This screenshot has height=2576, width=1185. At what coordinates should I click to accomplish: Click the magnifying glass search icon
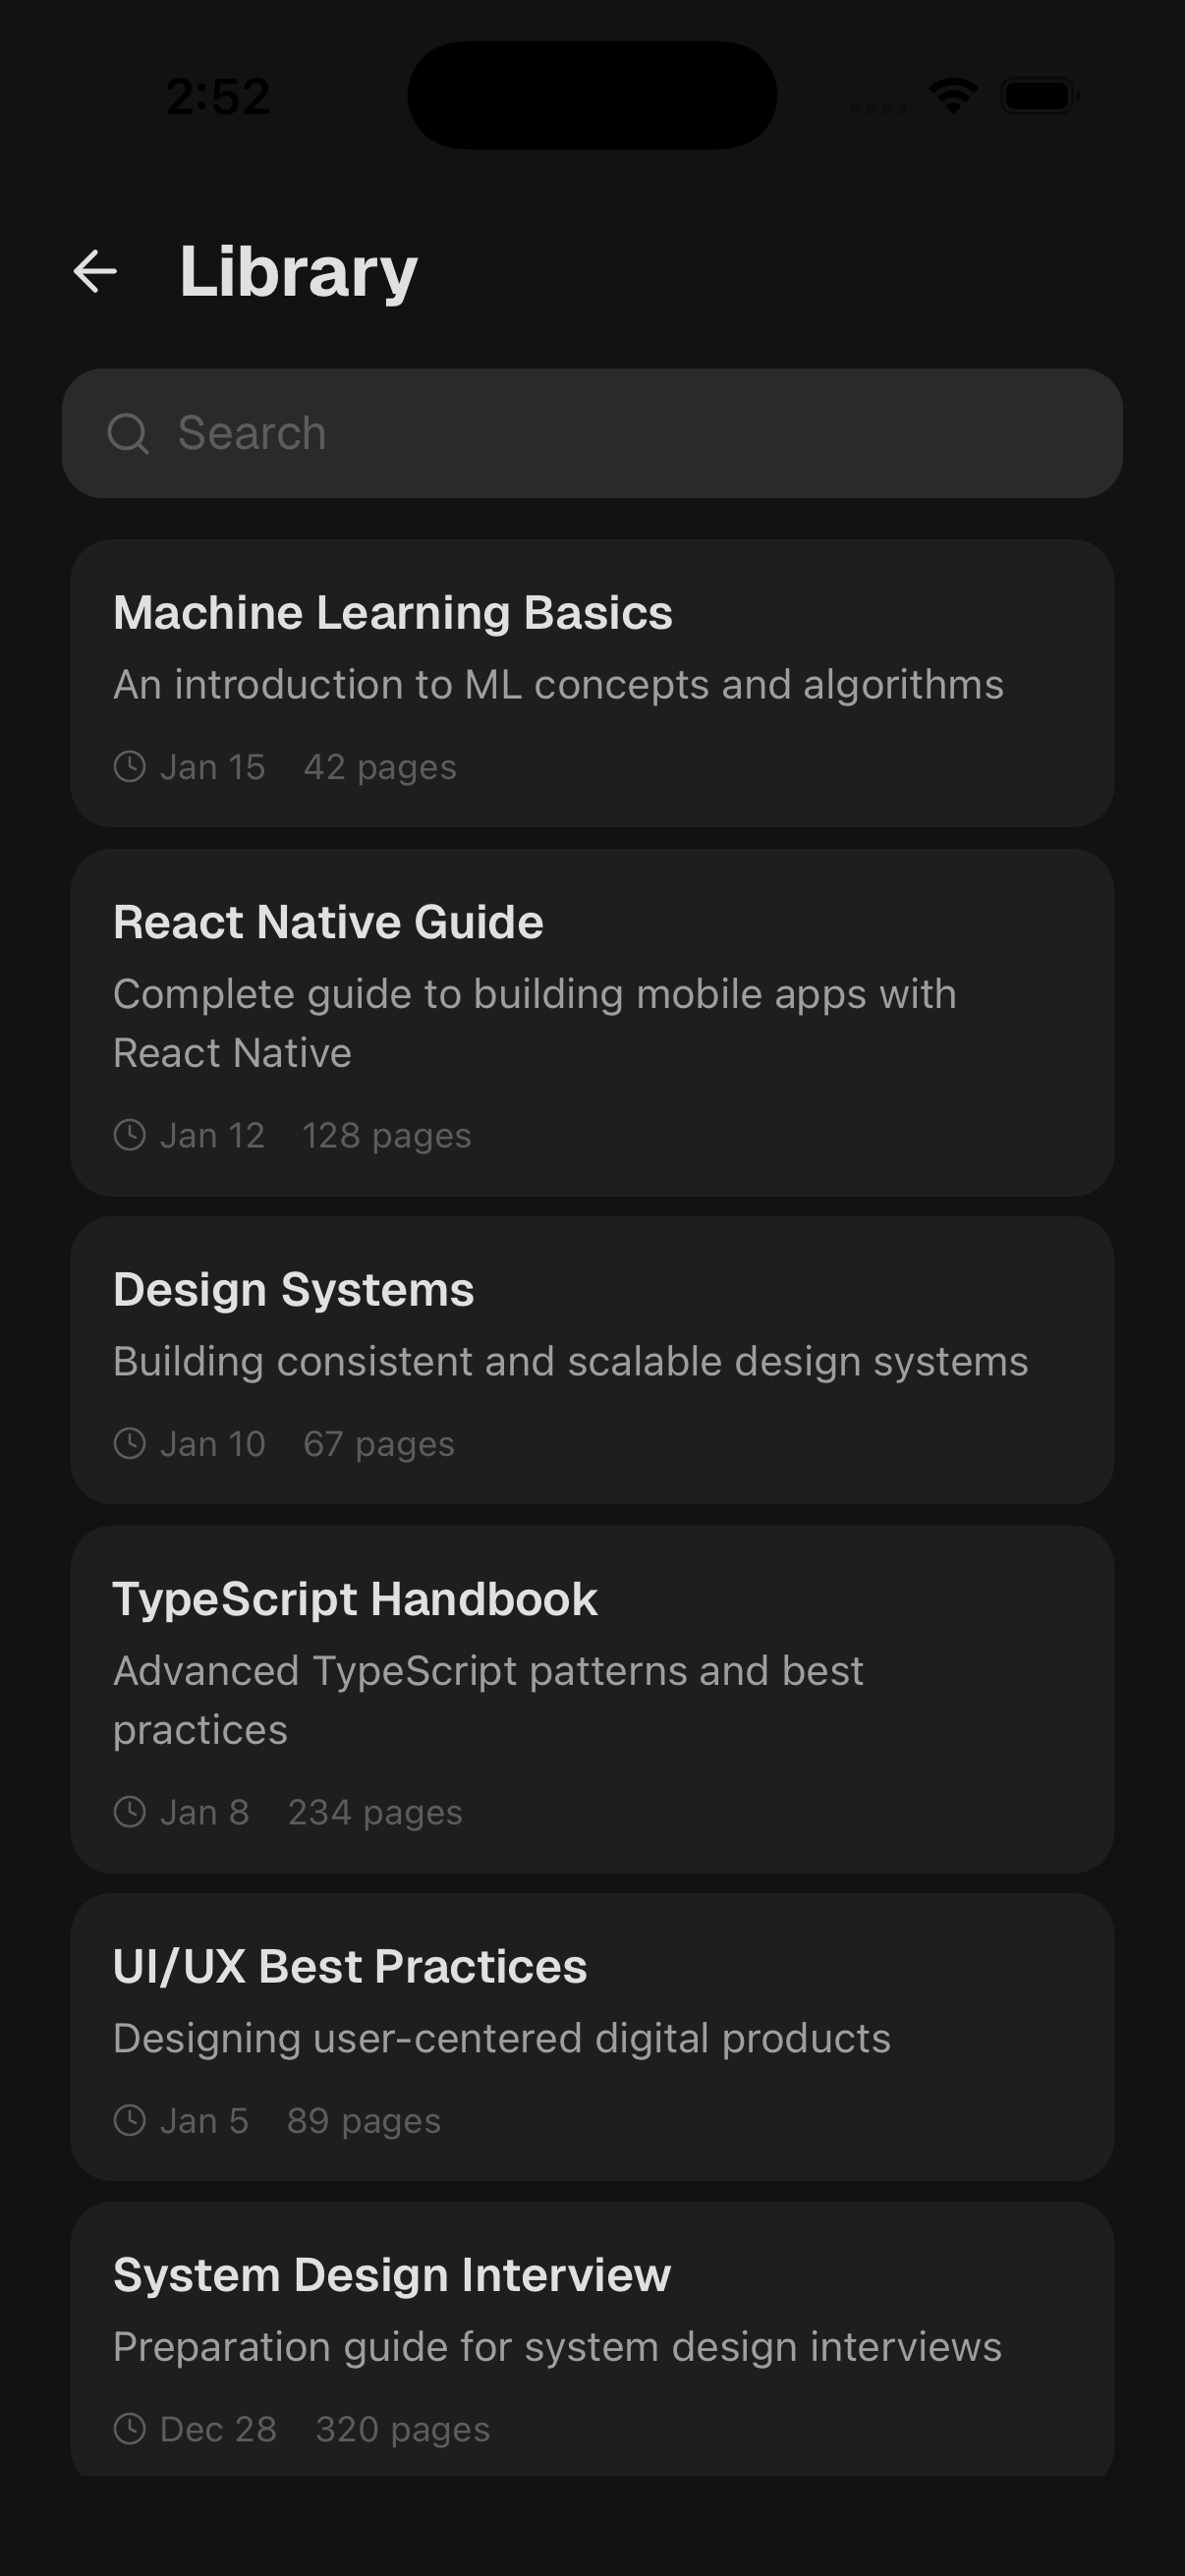131,433
